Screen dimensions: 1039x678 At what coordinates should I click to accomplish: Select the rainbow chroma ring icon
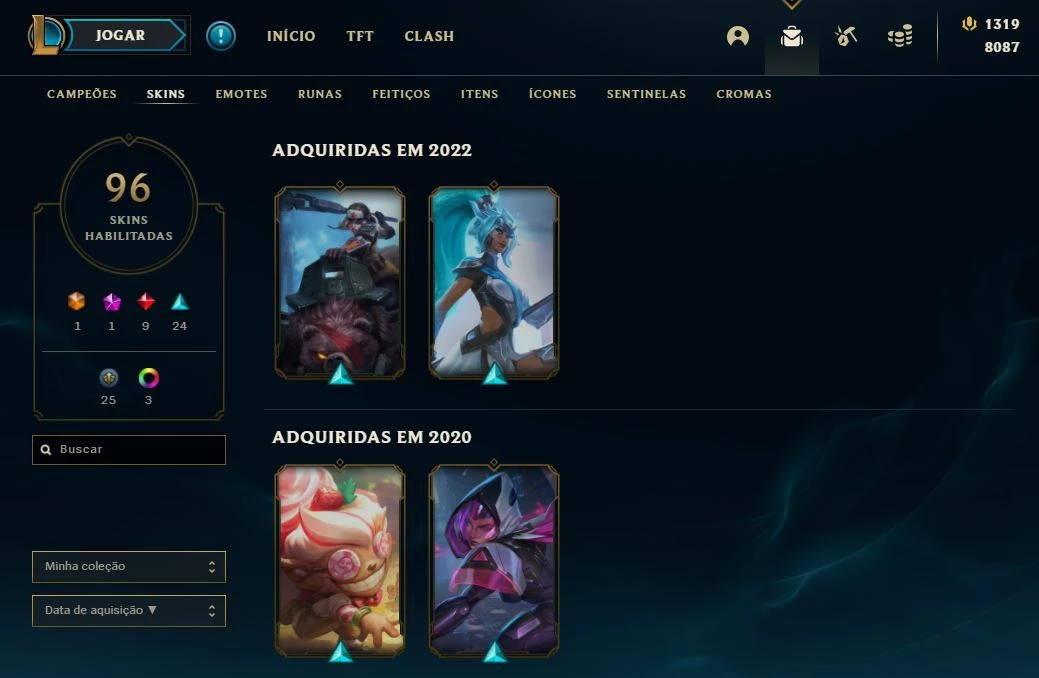[x=148, y=378]
